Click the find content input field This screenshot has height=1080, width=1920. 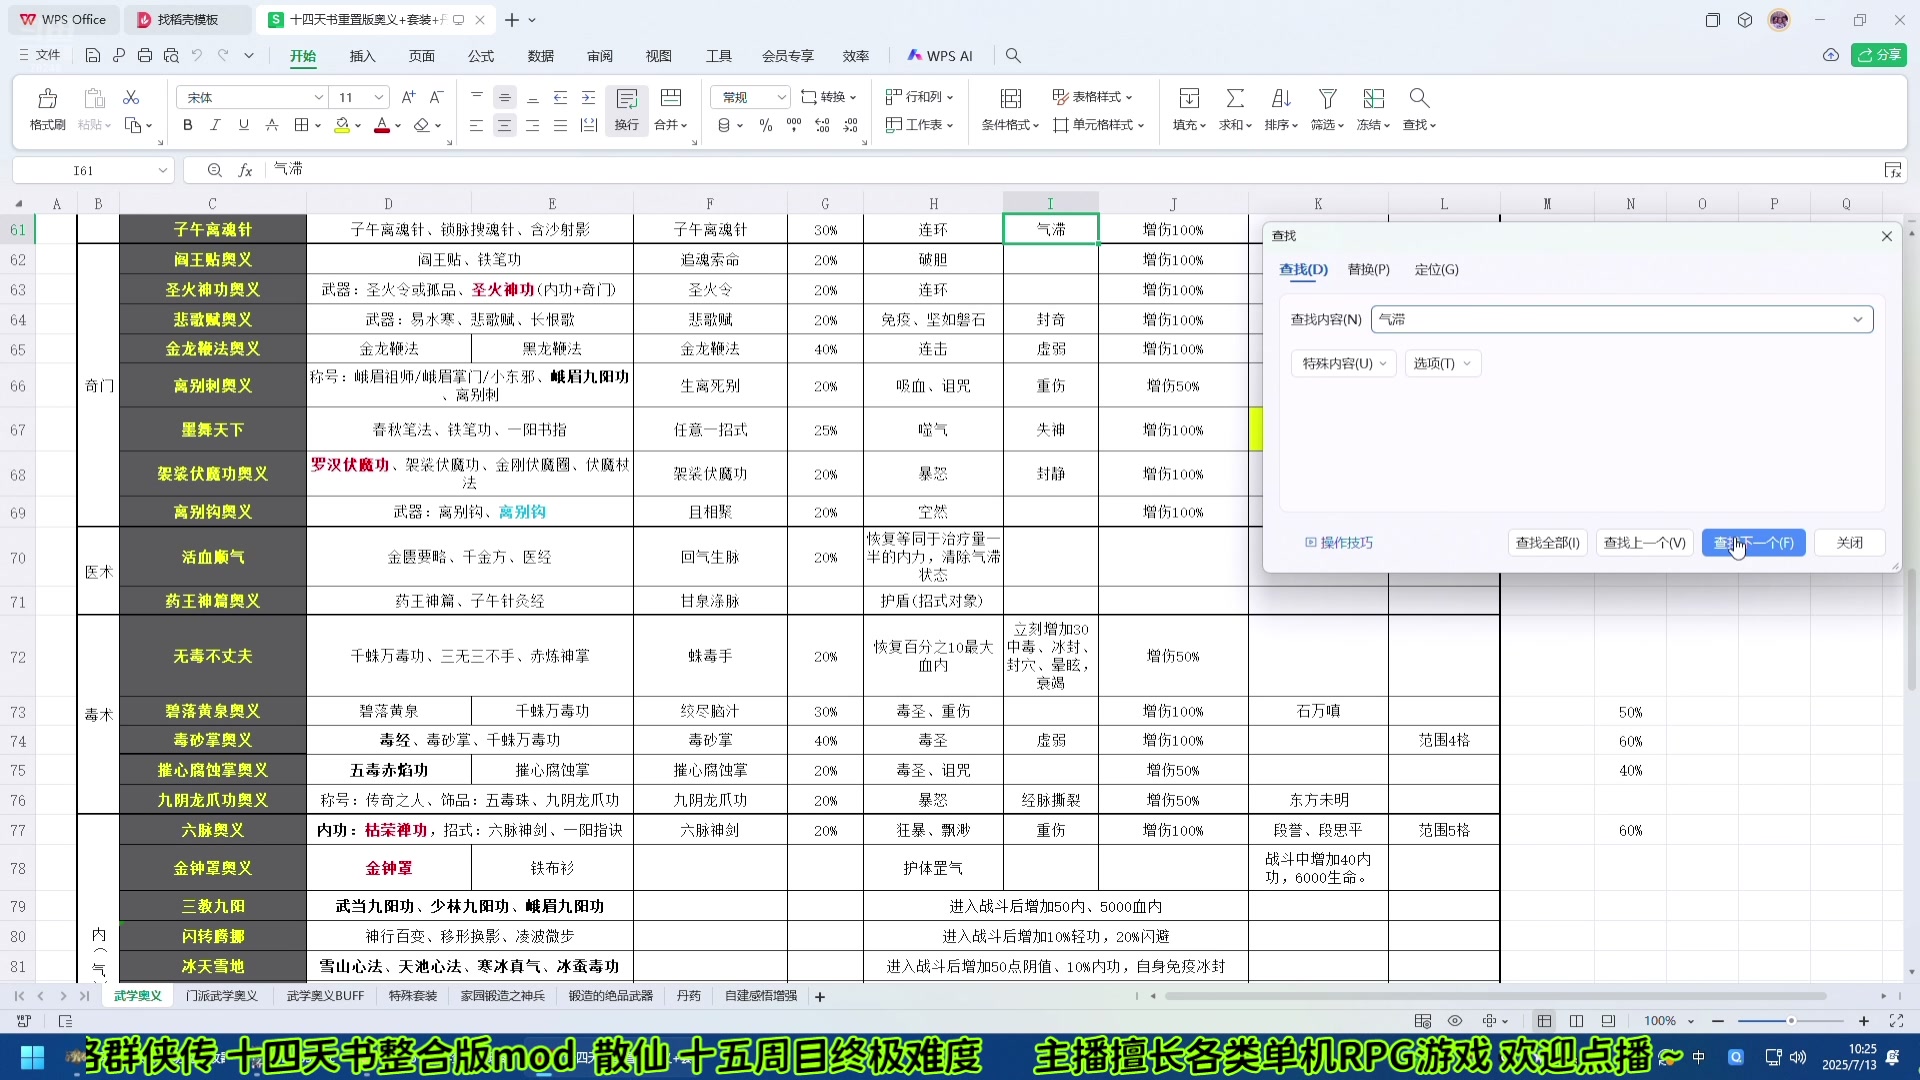[1621, 320]
